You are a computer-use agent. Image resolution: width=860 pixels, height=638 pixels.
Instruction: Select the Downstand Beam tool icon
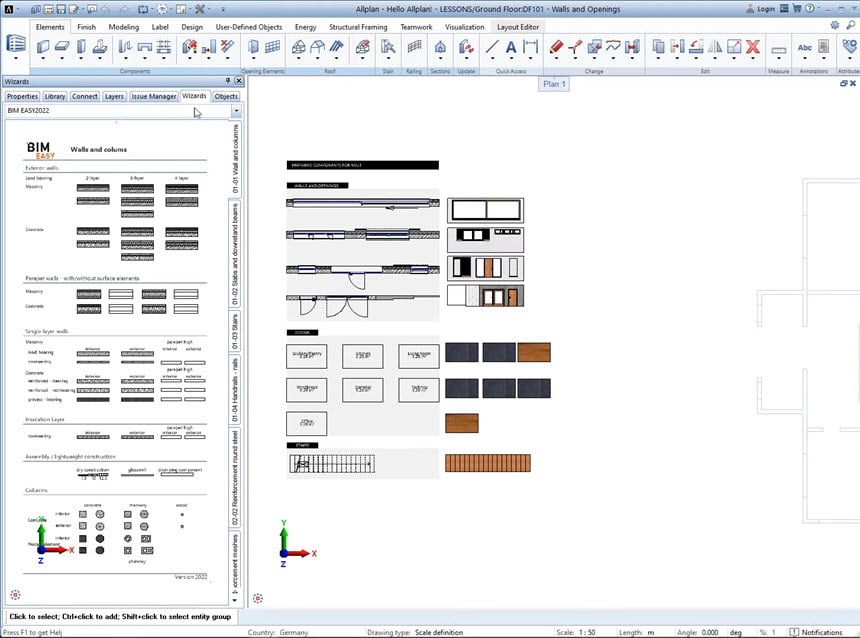click(145, 47)
